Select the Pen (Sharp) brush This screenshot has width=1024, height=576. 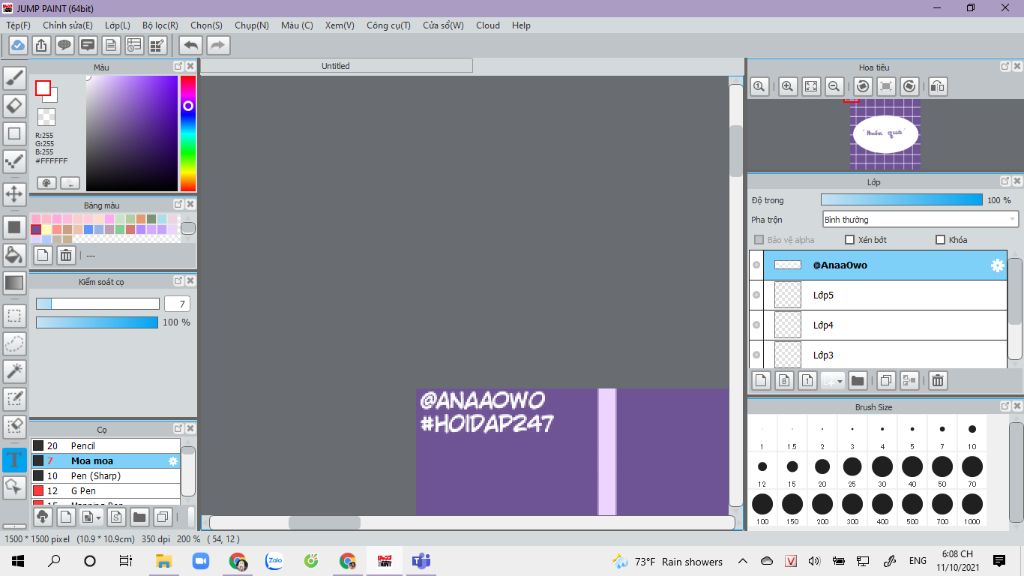(x=106, y=476)
